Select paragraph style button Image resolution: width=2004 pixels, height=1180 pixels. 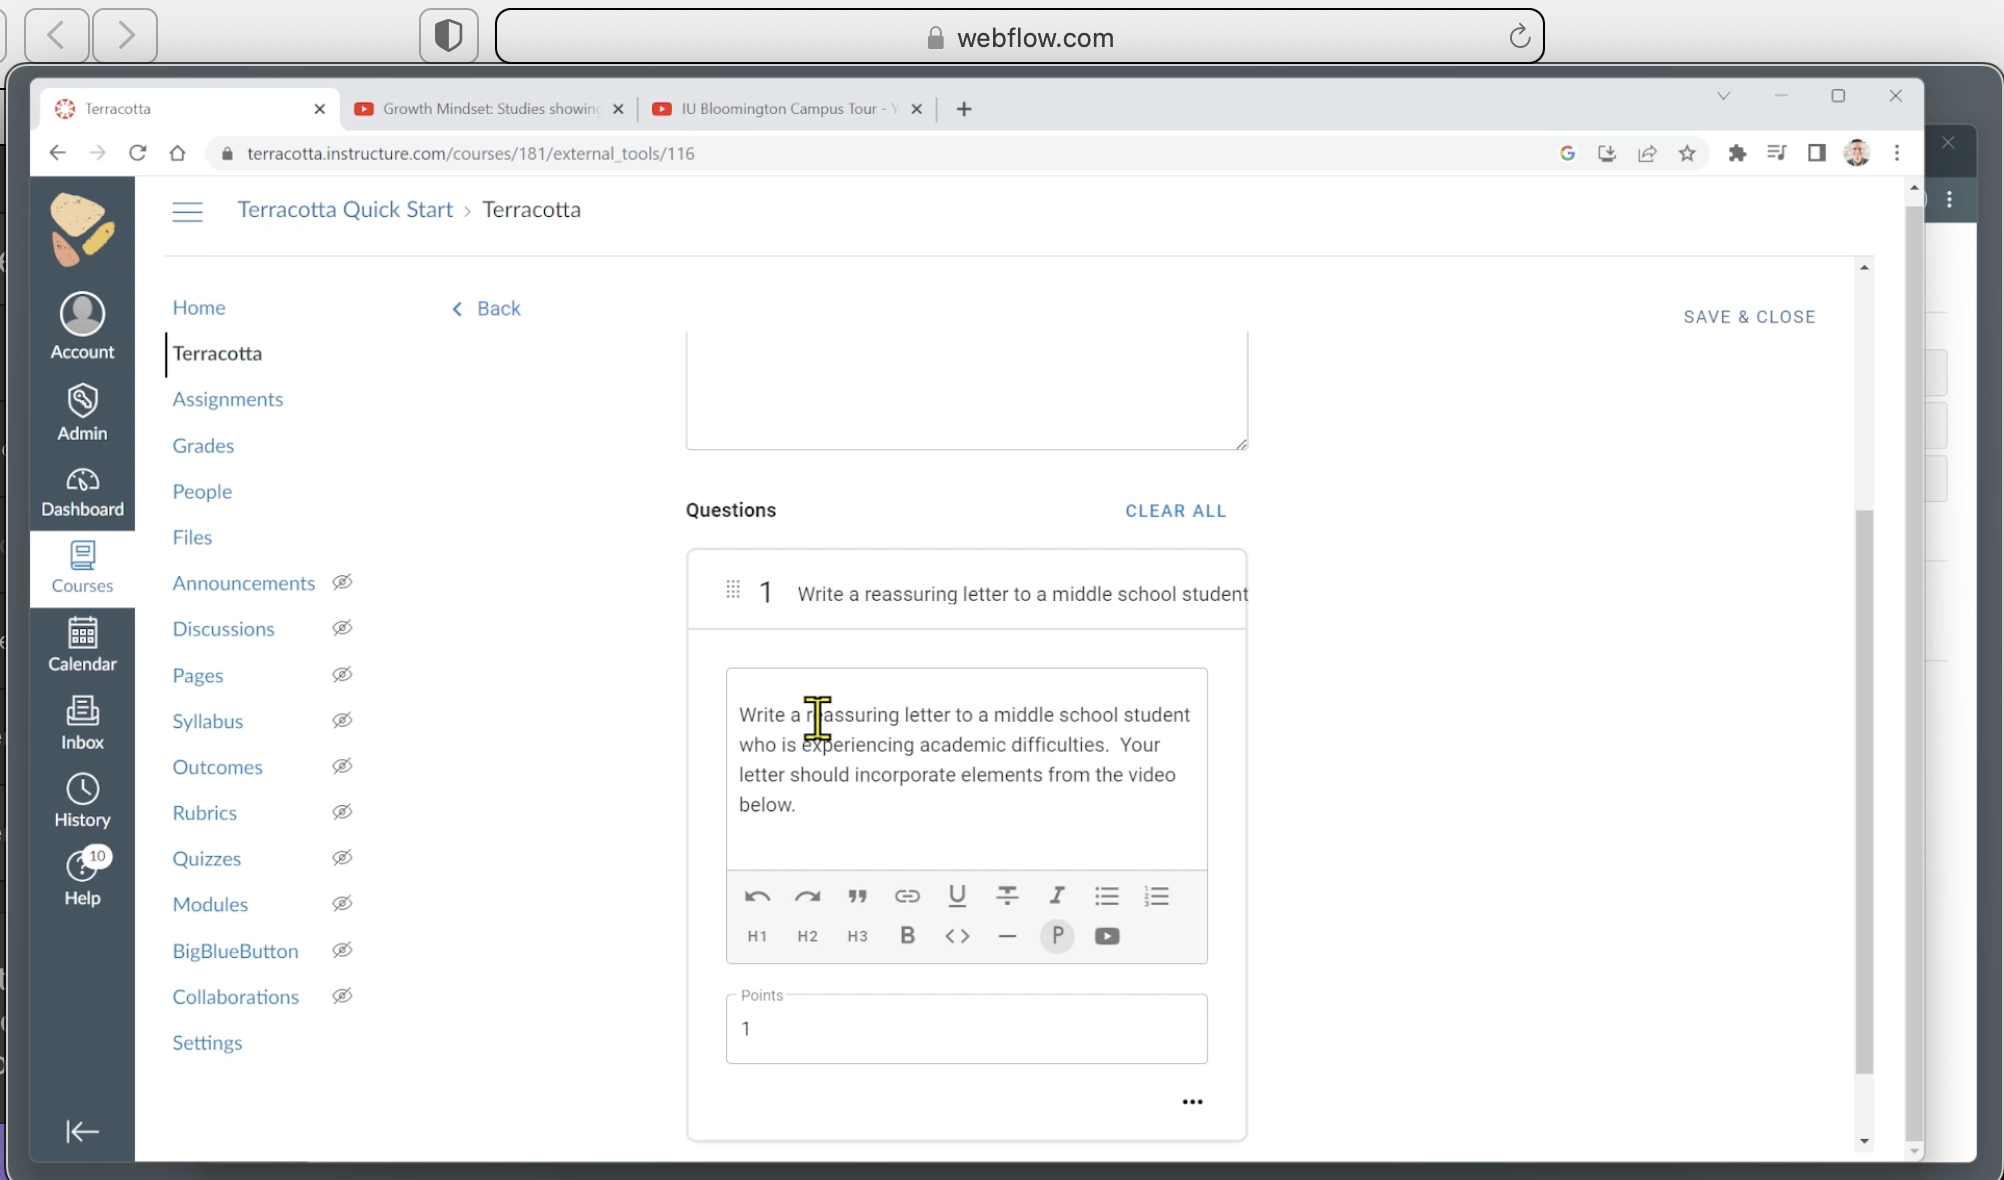coord(1057,936)
